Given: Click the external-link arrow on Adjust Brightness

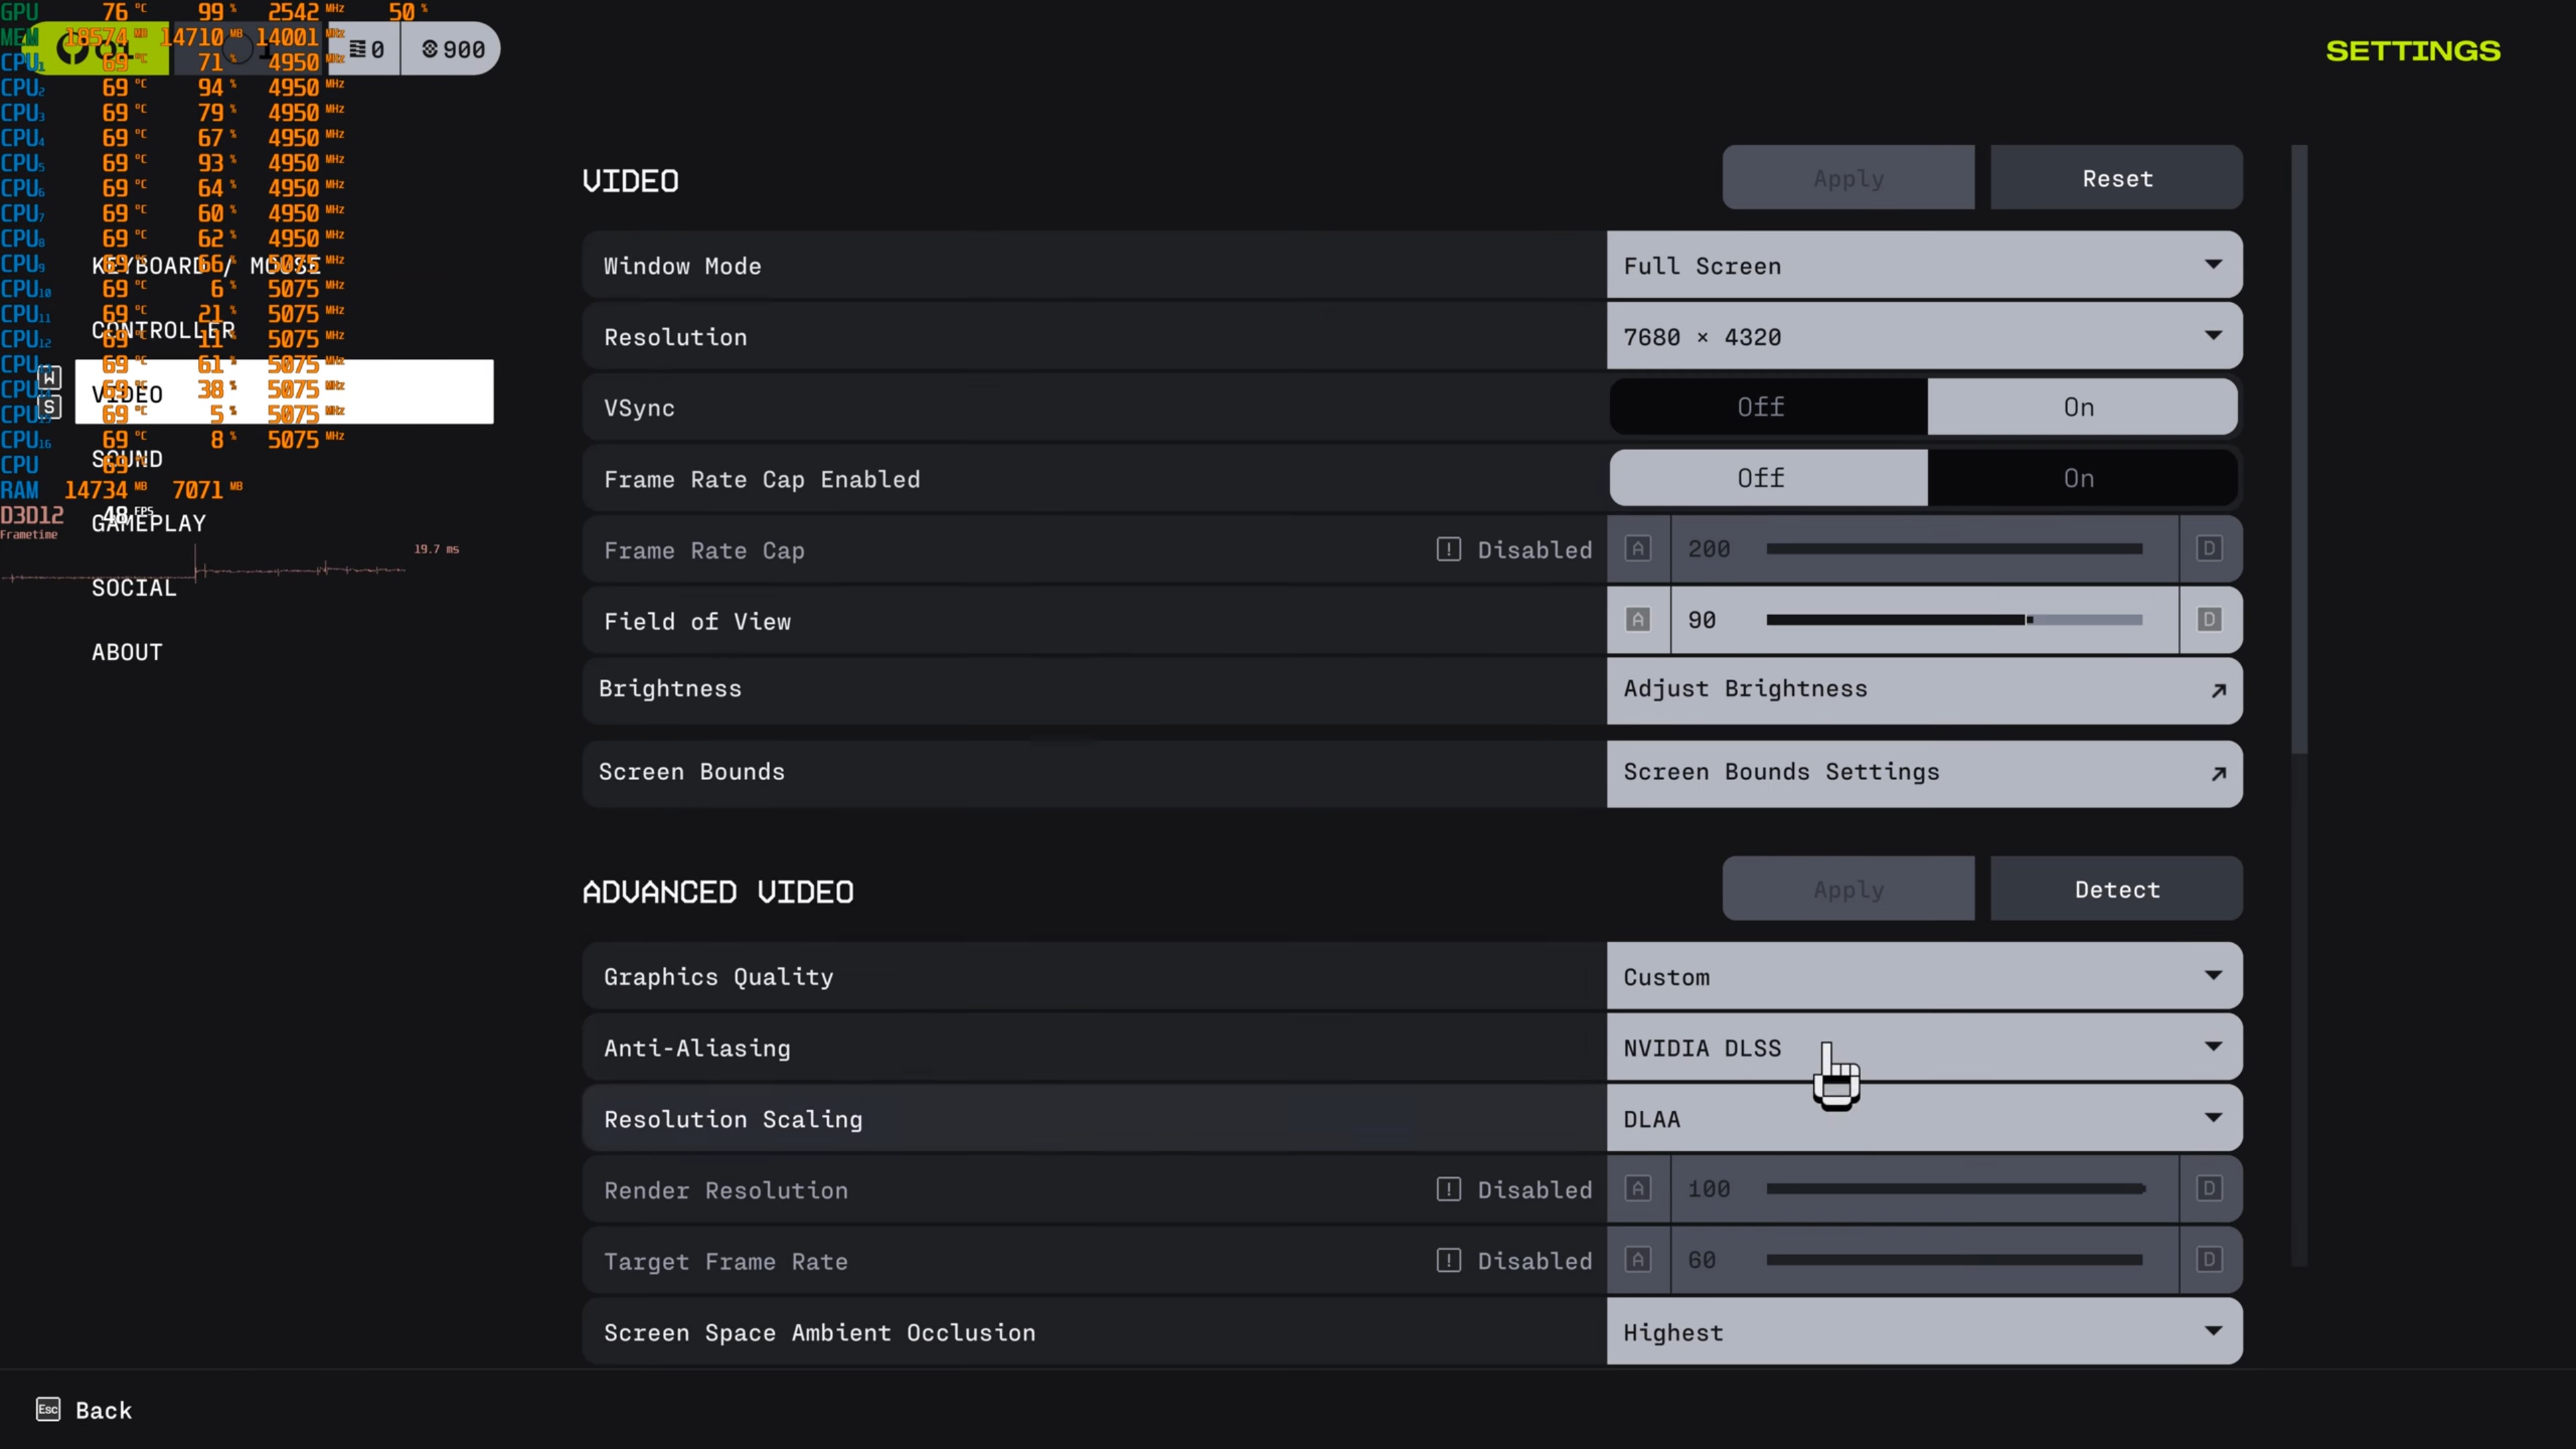Looking at the screenshot, I should (x=2218, y=690).
